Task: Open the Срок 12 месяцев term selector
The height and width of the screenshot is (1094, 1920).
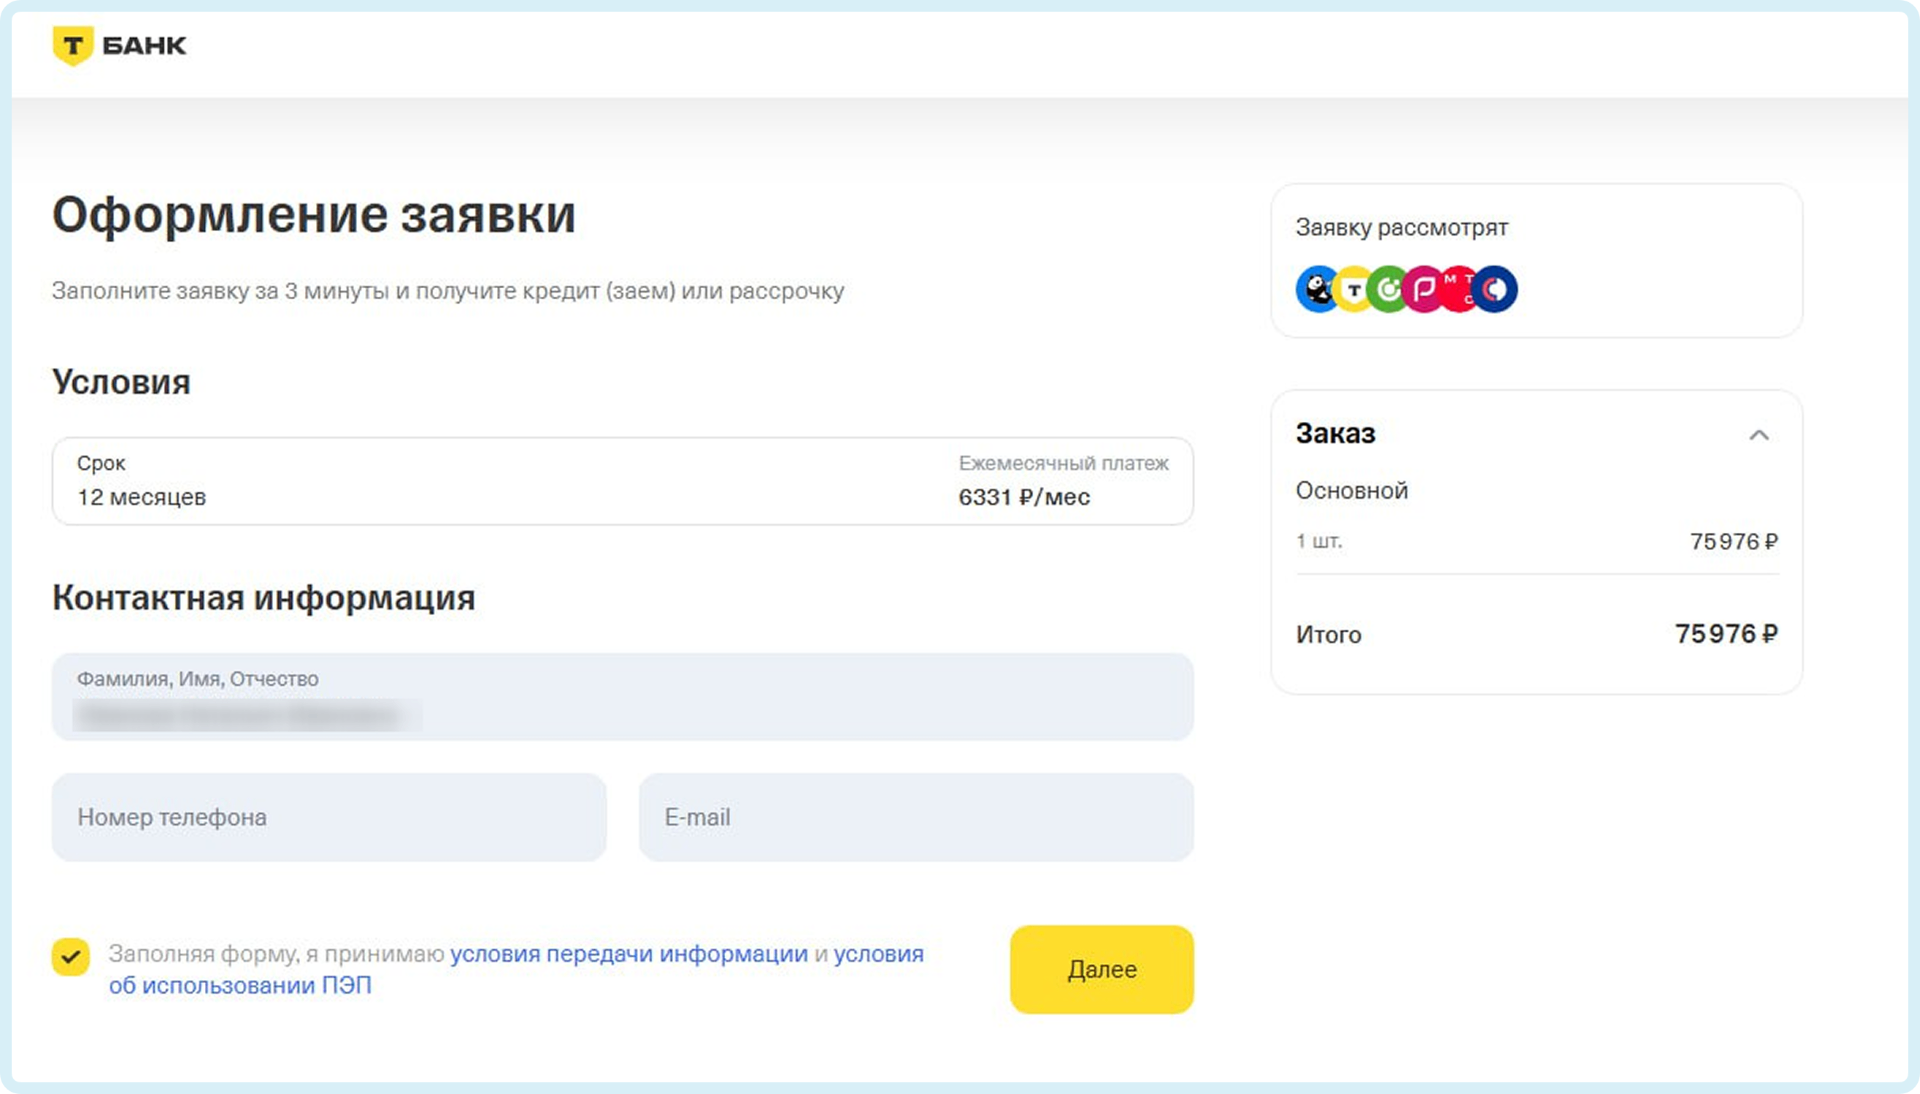Action: pyautogui.click(x=140, y=481)
